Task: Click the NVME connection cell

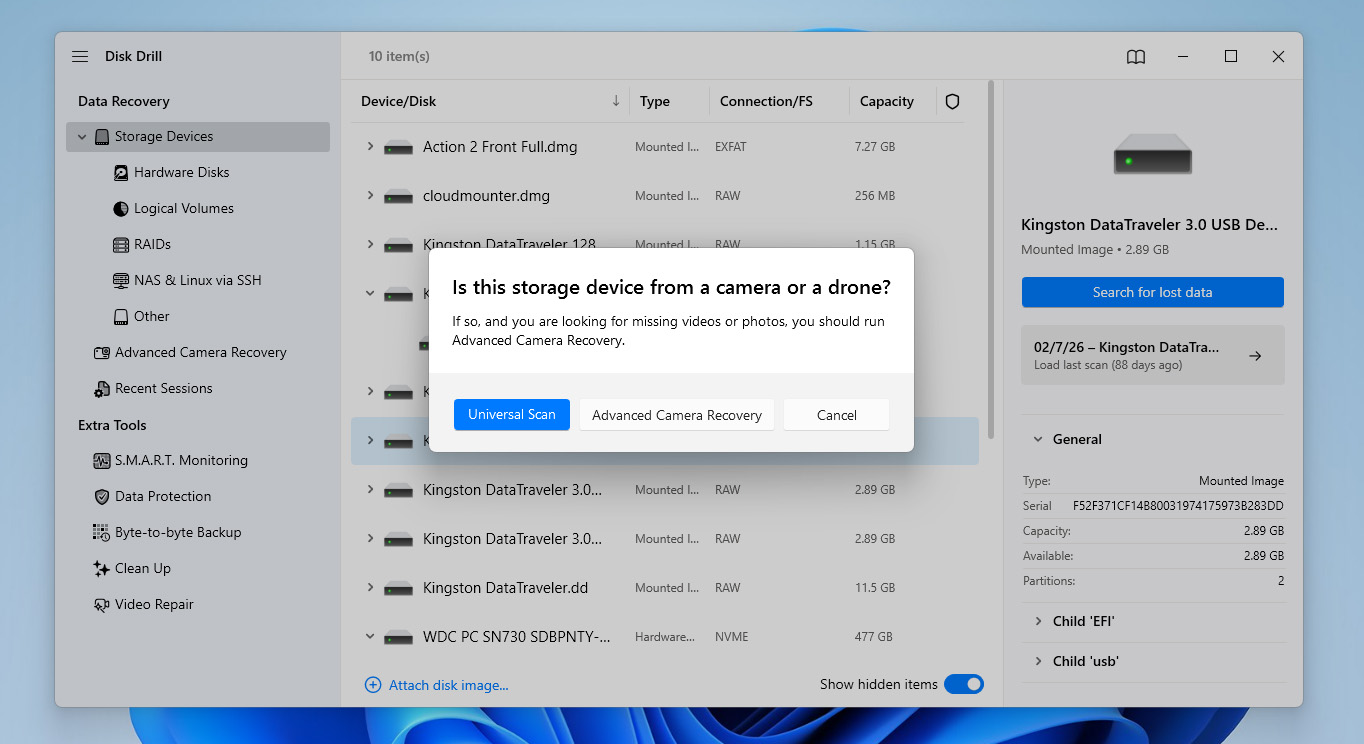Action: pos(732,637)
